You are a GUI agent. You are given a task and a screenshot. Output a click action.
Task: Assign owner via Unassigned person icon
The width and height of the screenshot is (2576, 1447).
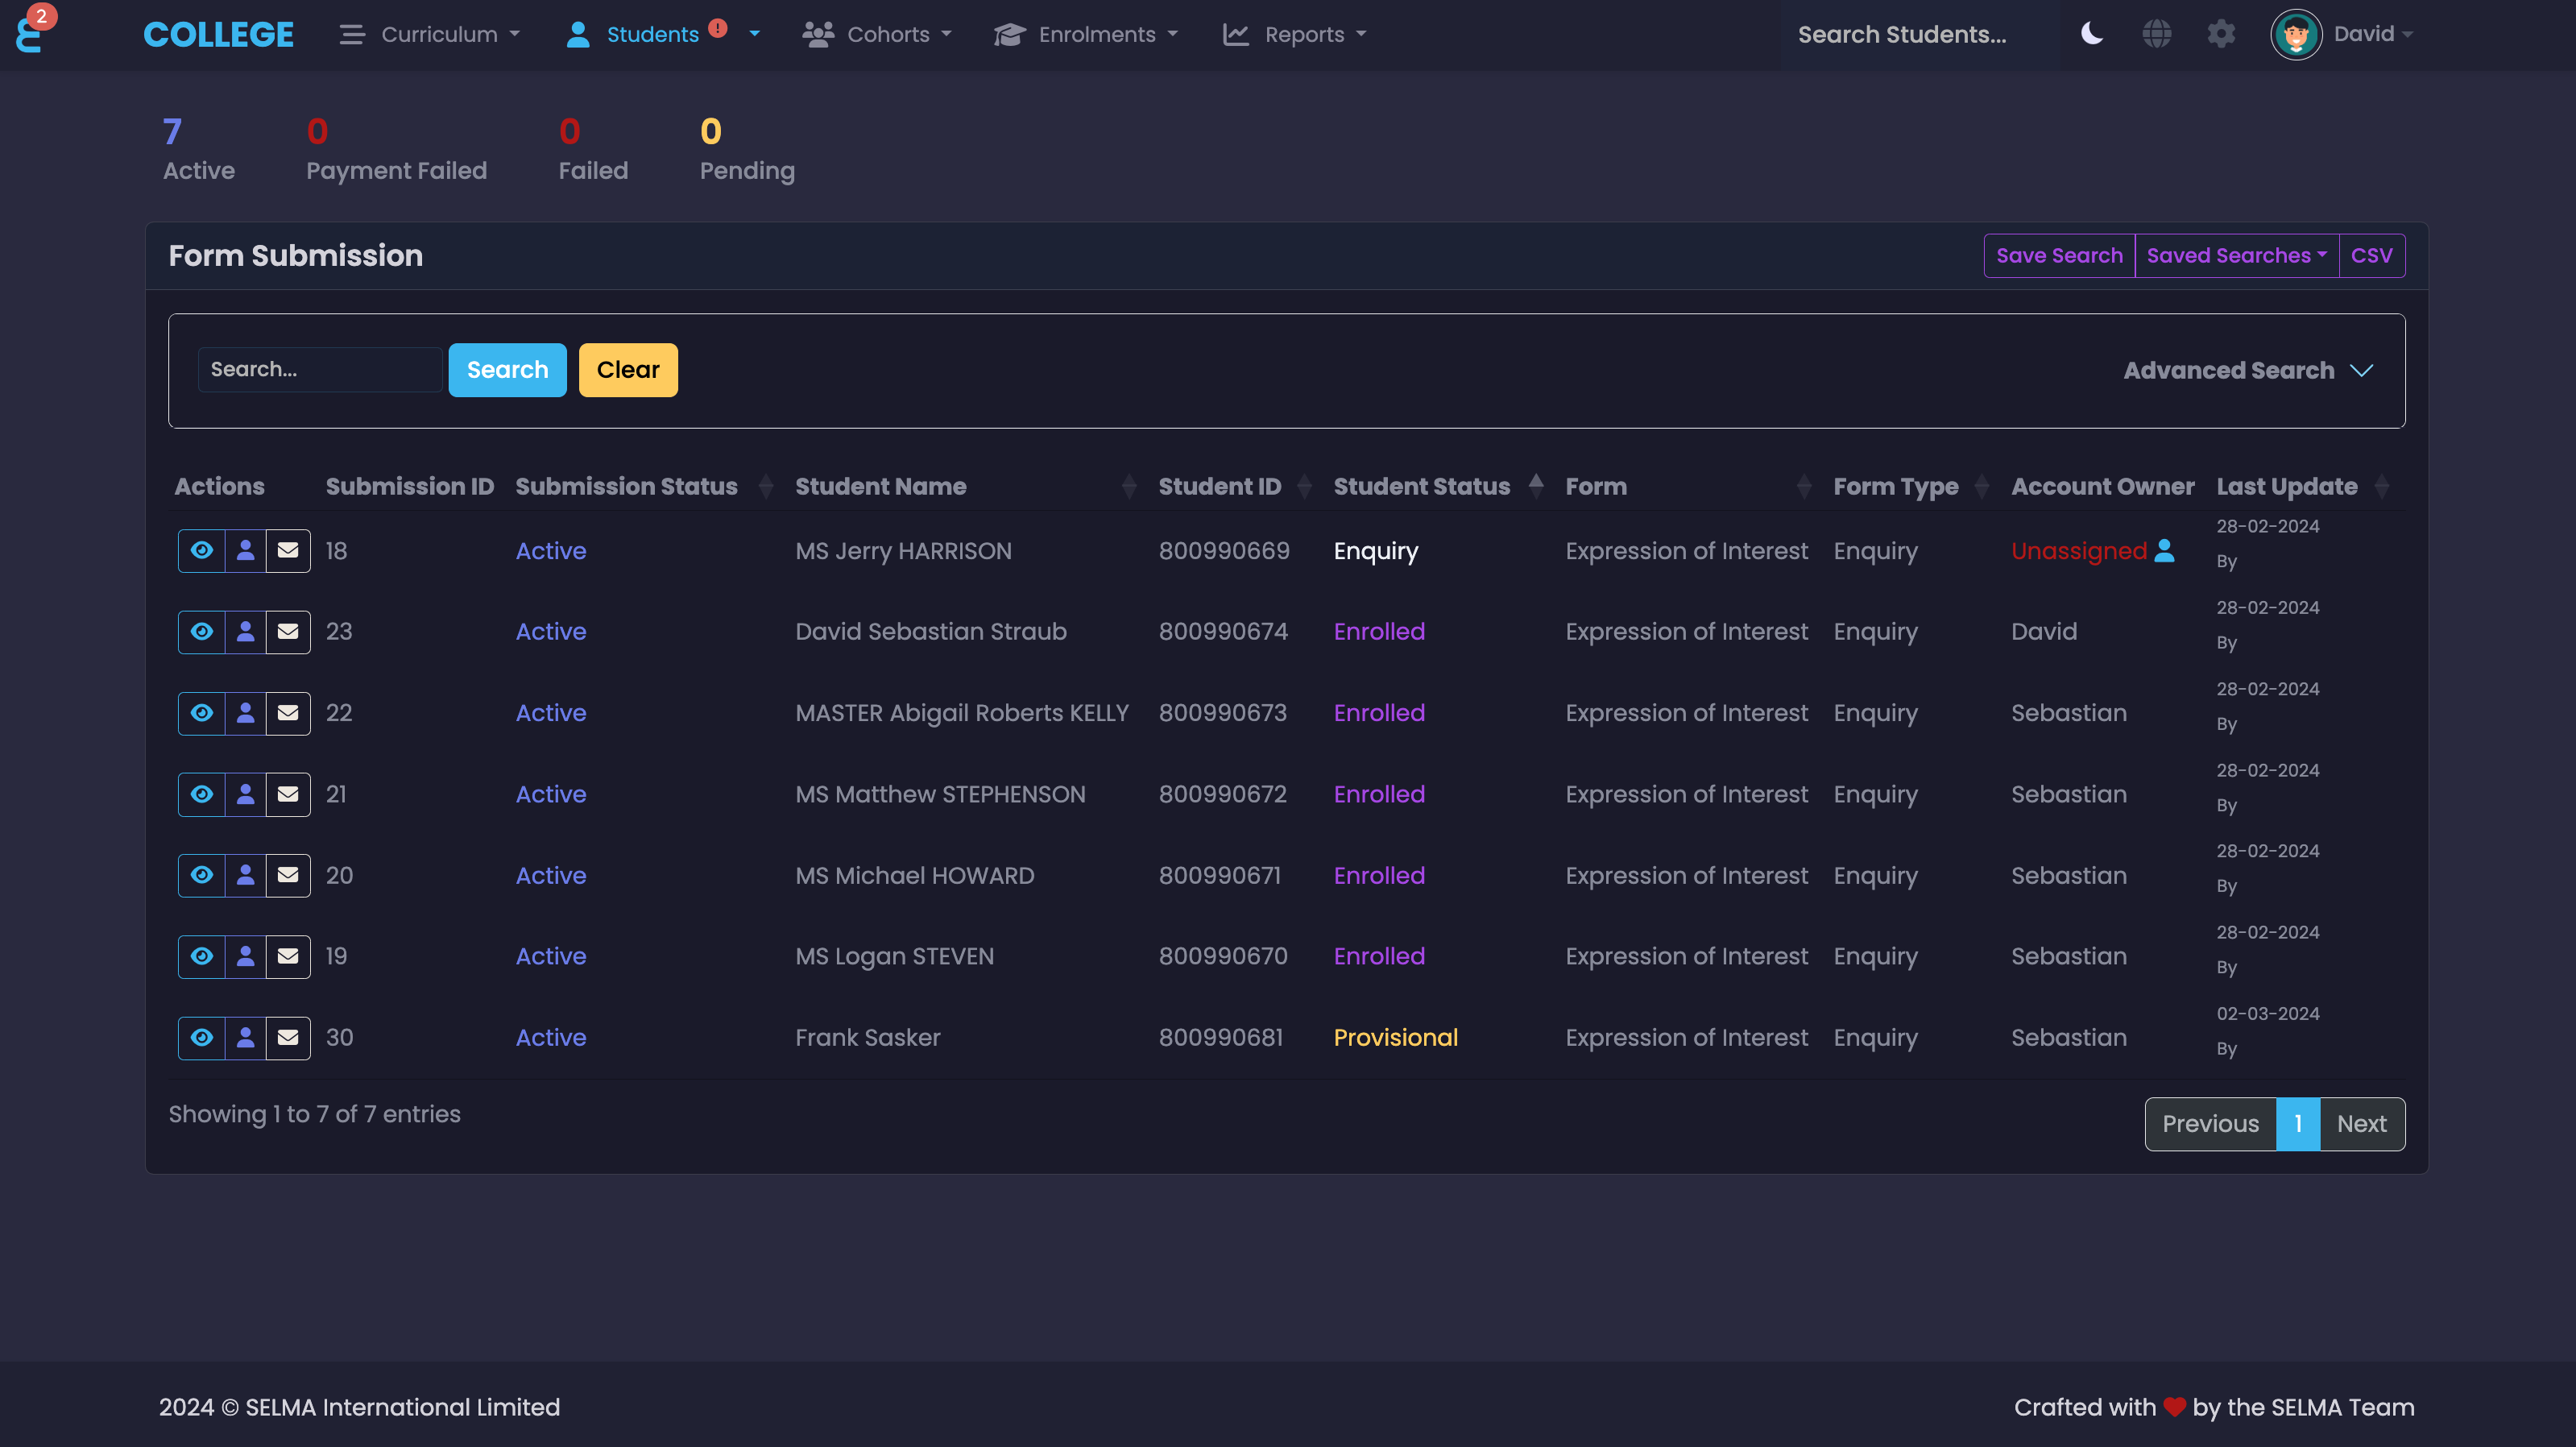point(2164,550)
